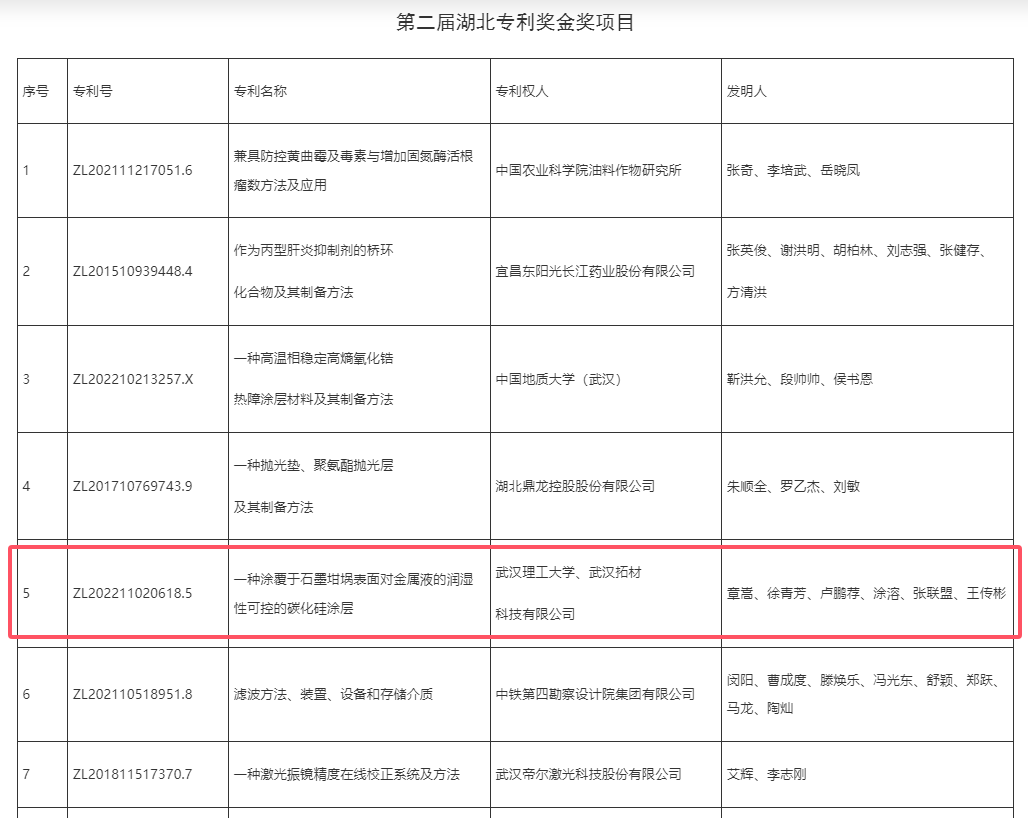Click patentee 宜昌东阳光长江药业股份有限公司
This screenshot has width=1028, height=818.
click(x=595, y=271)
